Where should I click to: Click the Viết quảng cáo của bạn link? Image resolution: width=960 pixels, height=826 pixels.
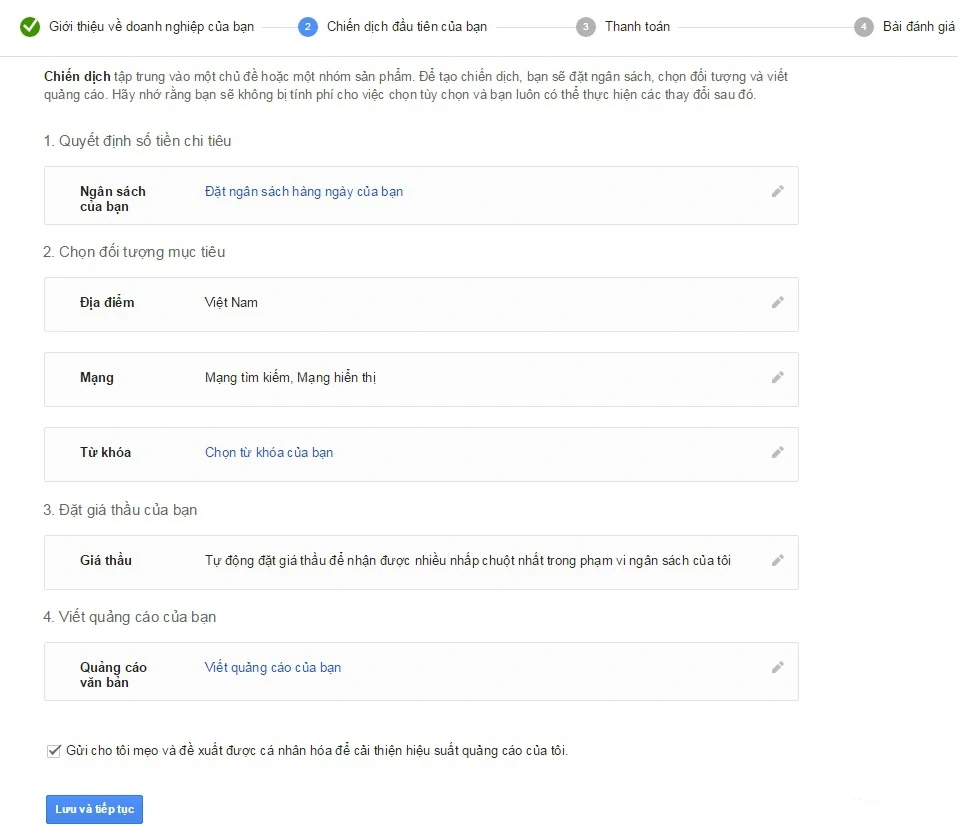273,667
